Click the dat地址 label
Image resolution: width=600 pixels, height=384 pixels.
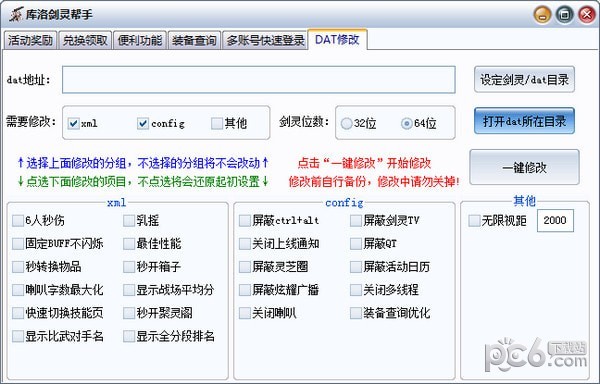(x=29, y=80)
